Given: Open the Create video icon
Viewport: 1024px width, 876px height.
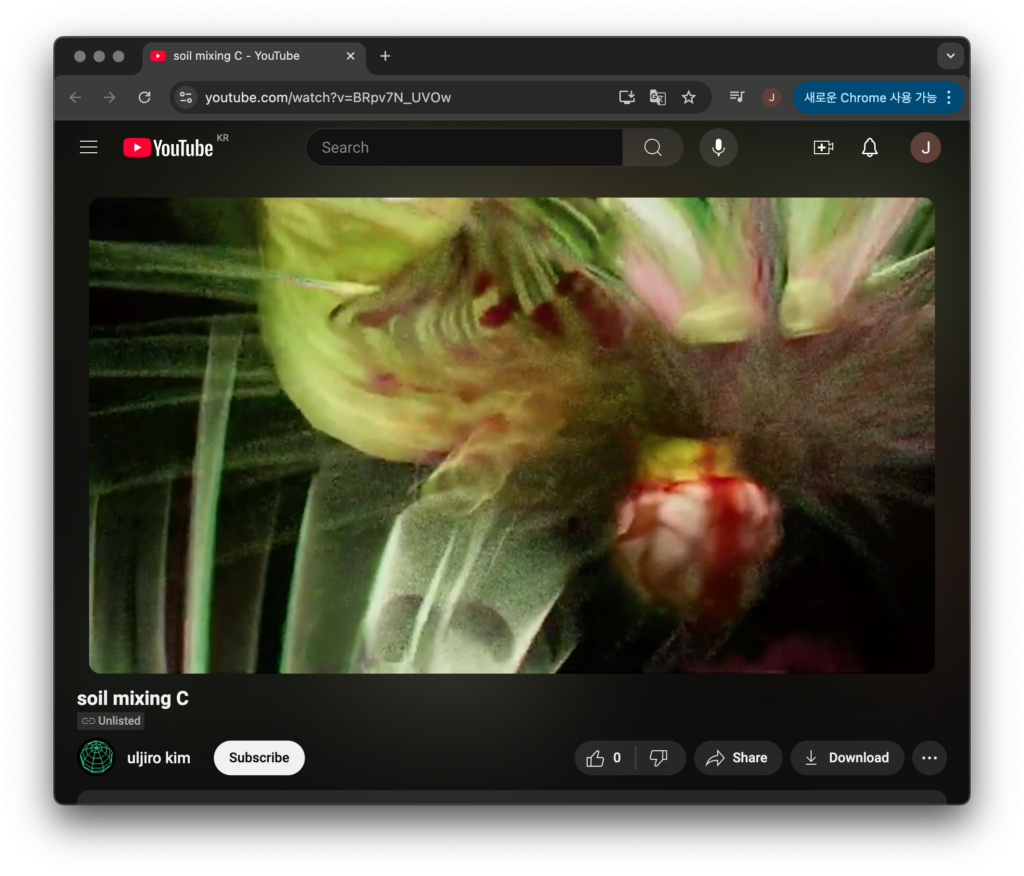Looking at the screenshot, I should pos(823,148).
